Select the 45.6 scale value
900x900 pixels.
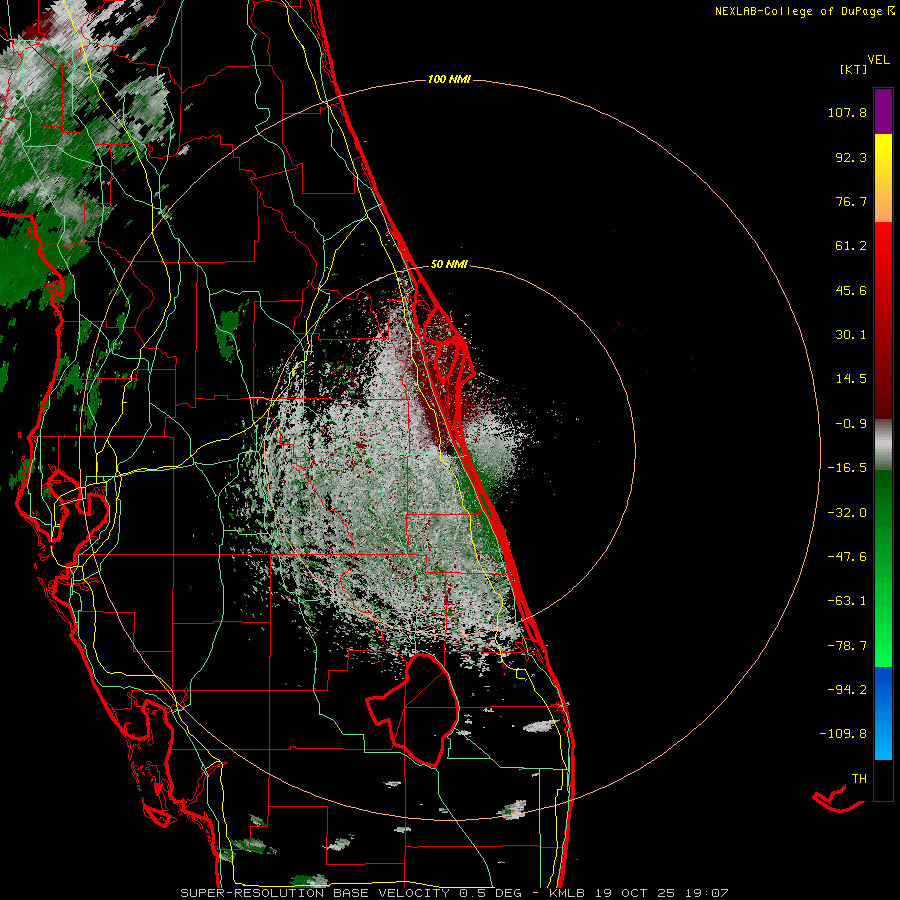(x=851, y=290)
